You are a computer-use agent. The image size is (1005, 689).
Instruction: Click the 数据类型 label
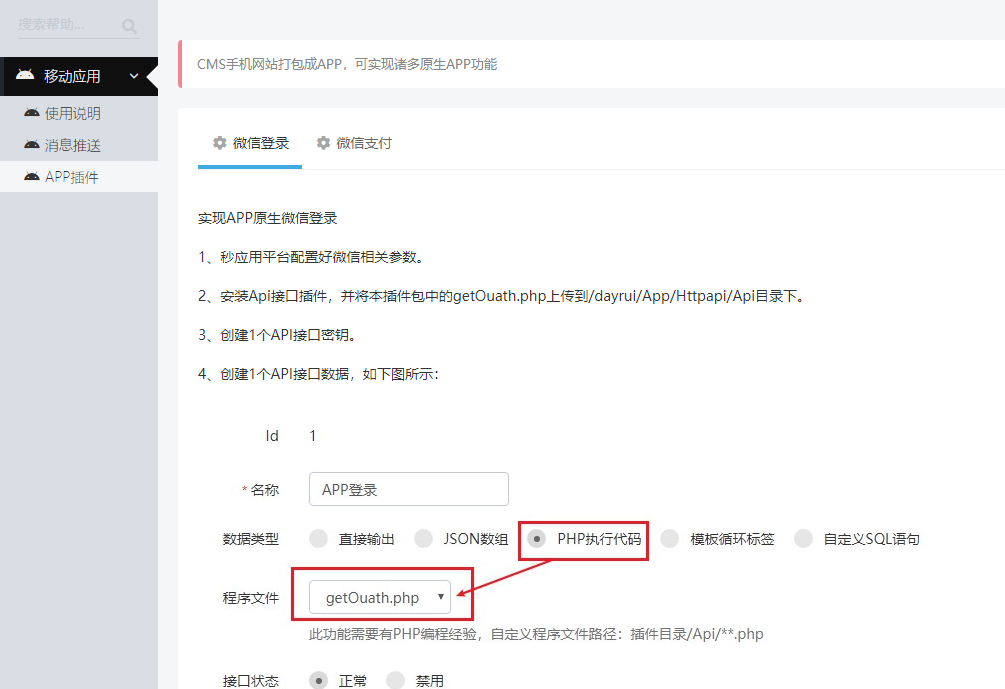coord(251,539)
